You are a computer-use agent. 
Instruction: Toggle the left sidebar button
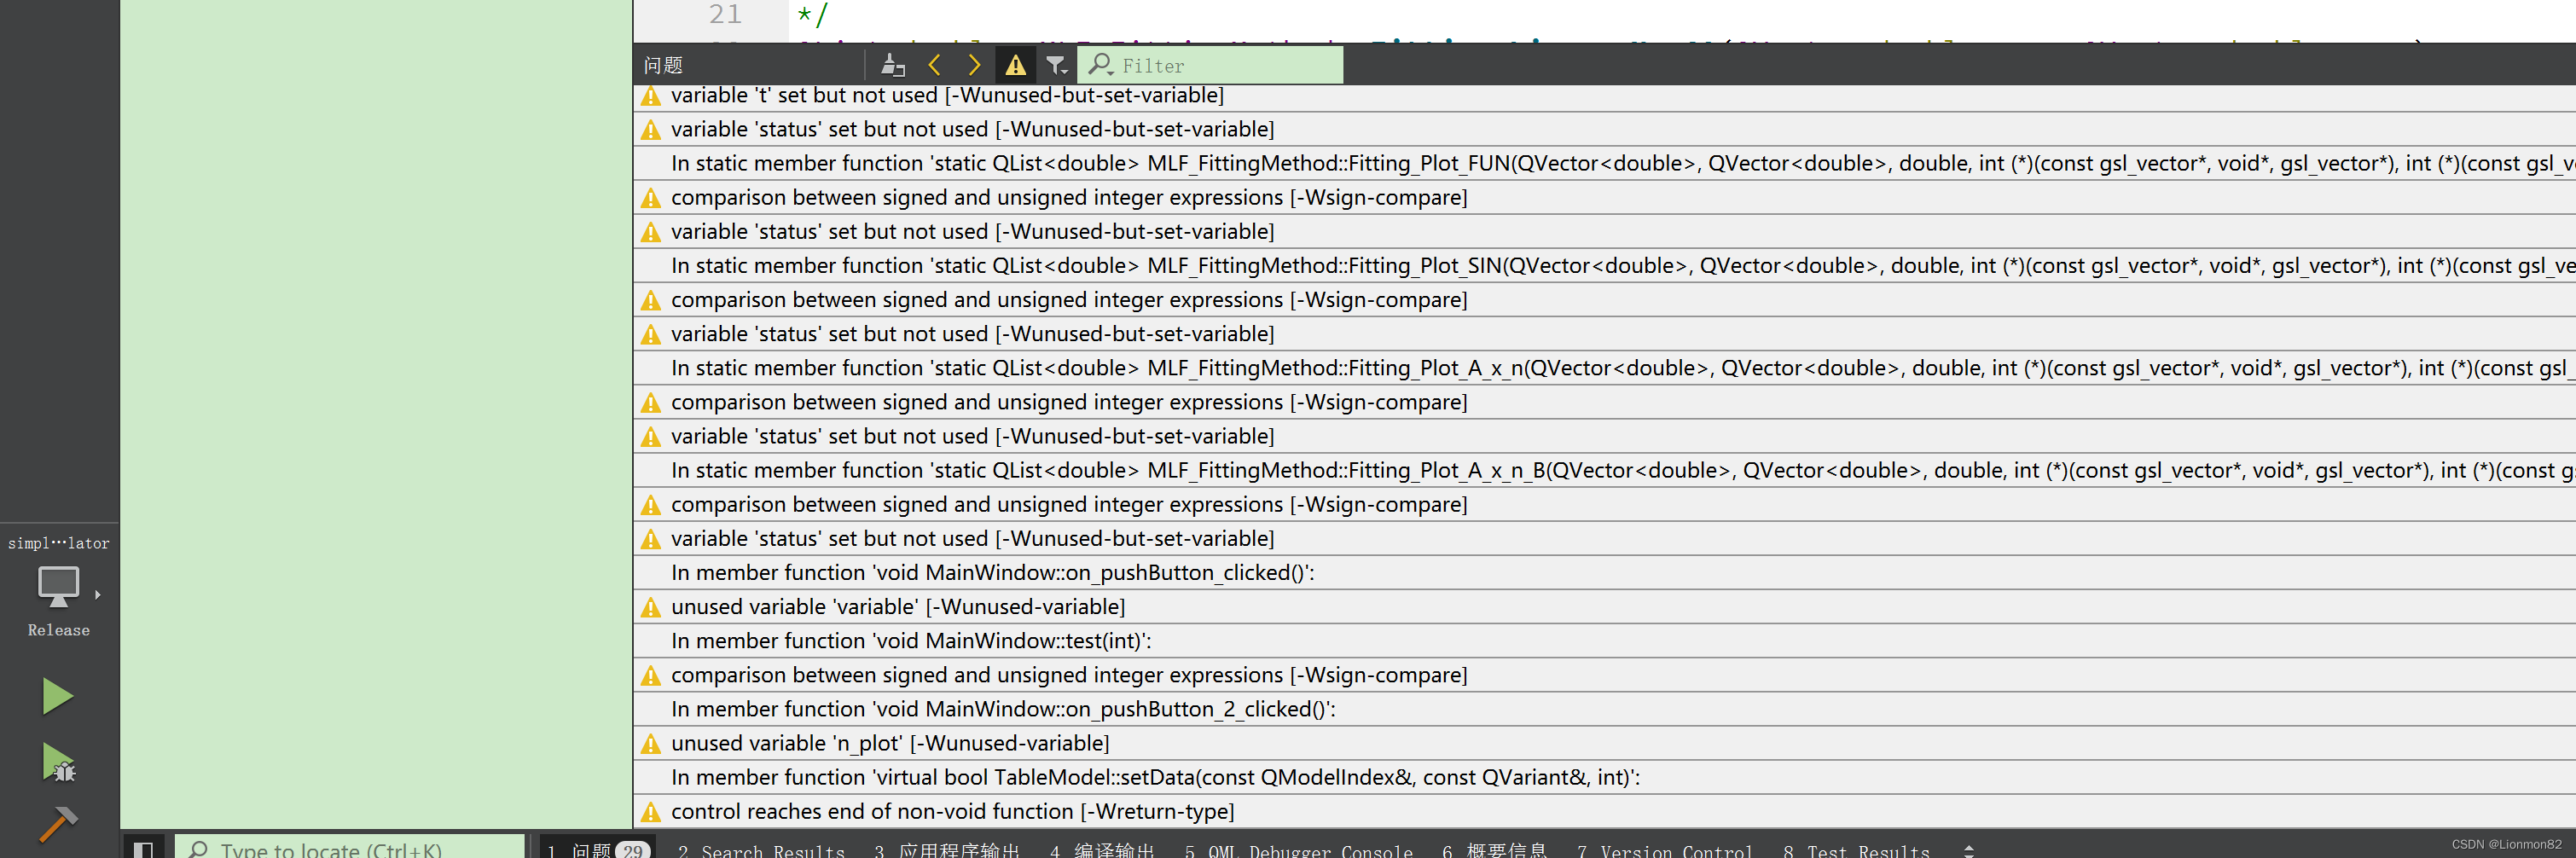(143, 849)
